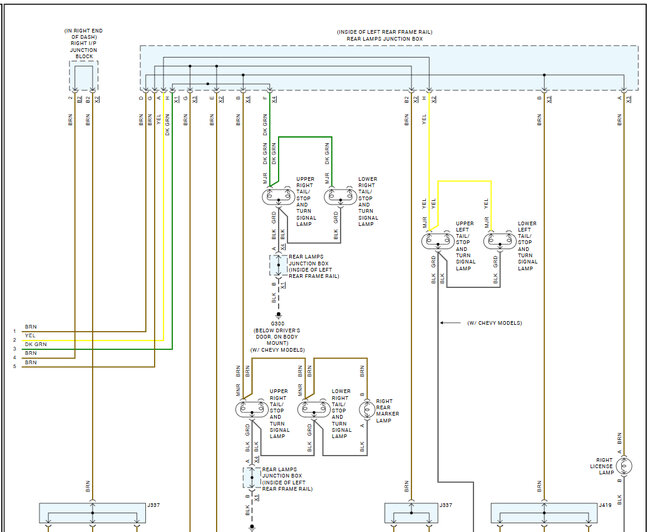650x532 pixels.
Task: Click the YEL wire label at line 2
Action: coord(30,335)
